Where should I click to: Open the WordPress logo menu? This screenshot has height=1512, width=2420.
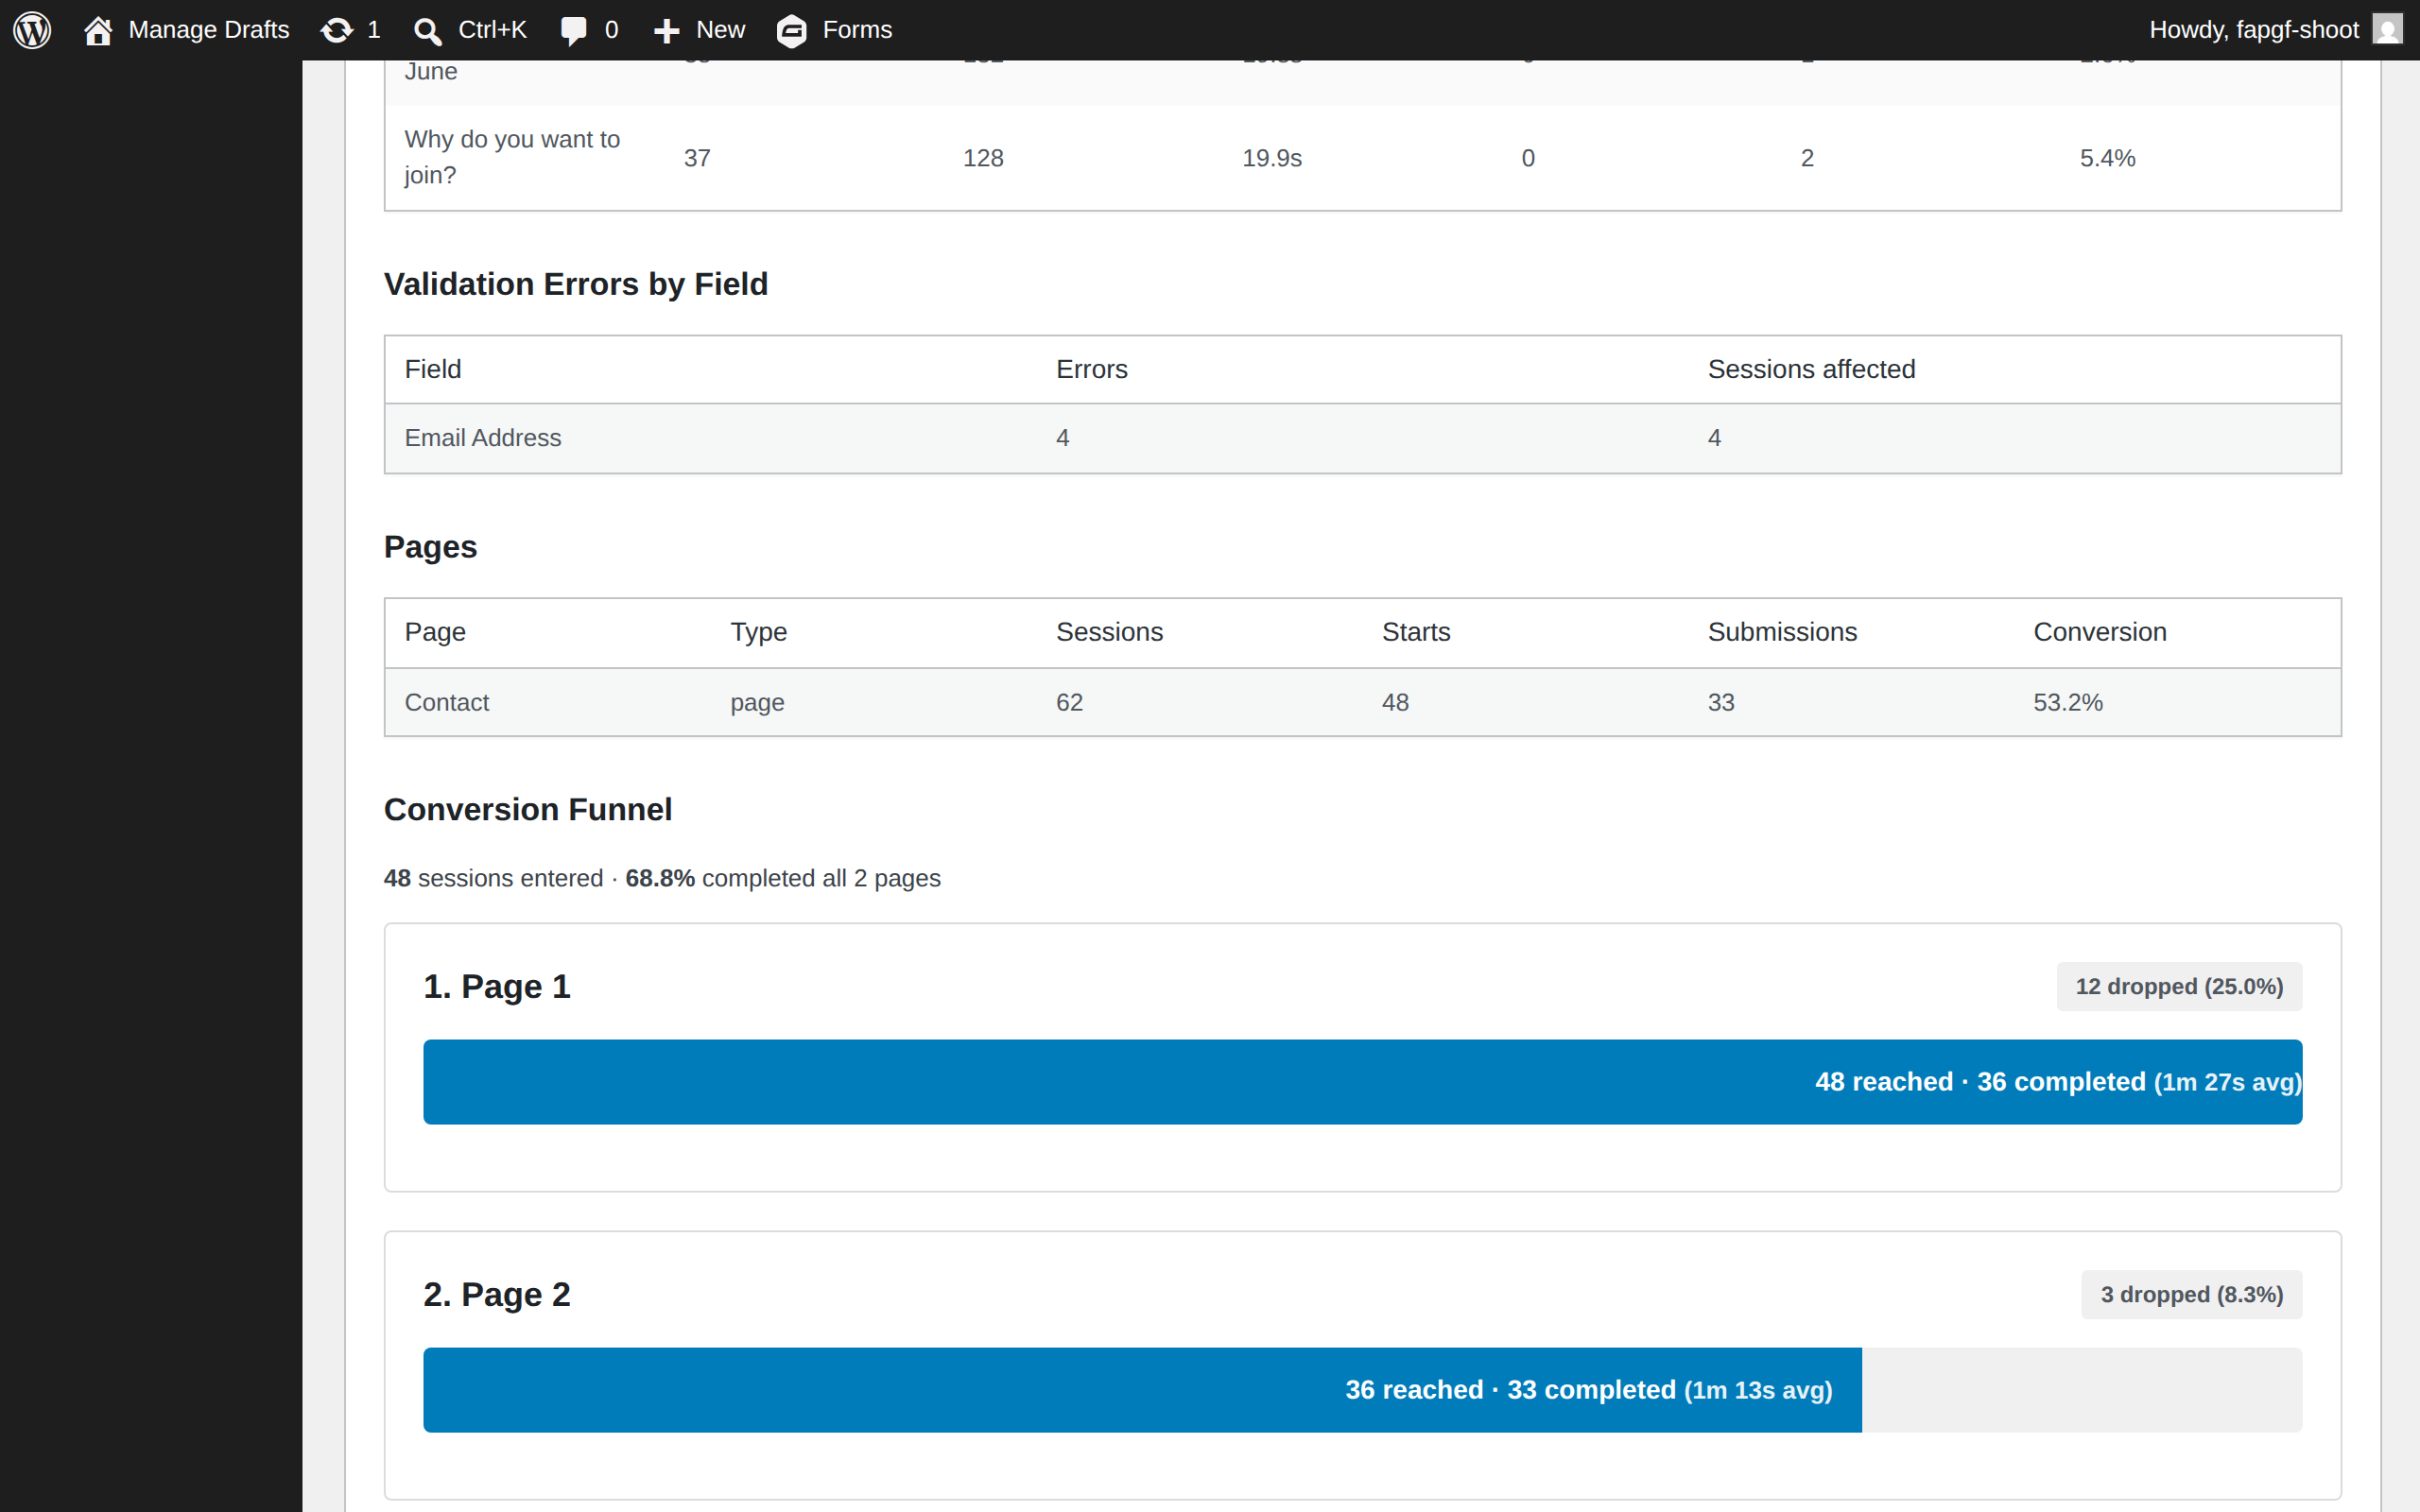32,30
